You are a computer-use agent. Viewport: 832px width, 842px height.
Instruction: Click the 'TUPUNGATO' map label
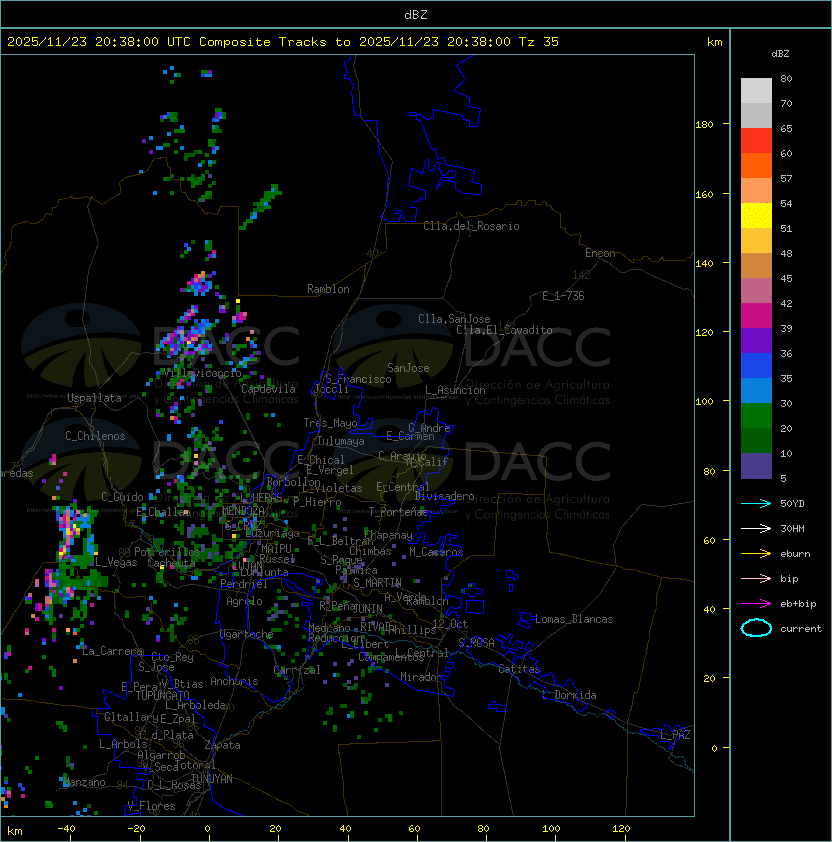point(162,695)
